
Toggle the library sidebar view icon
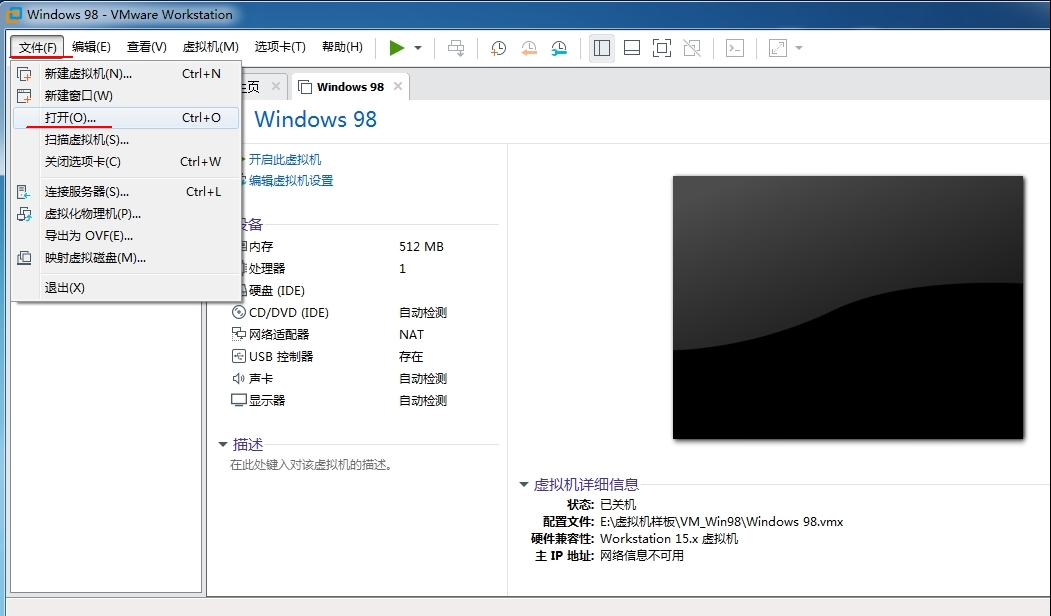click(x=601, y=48)
